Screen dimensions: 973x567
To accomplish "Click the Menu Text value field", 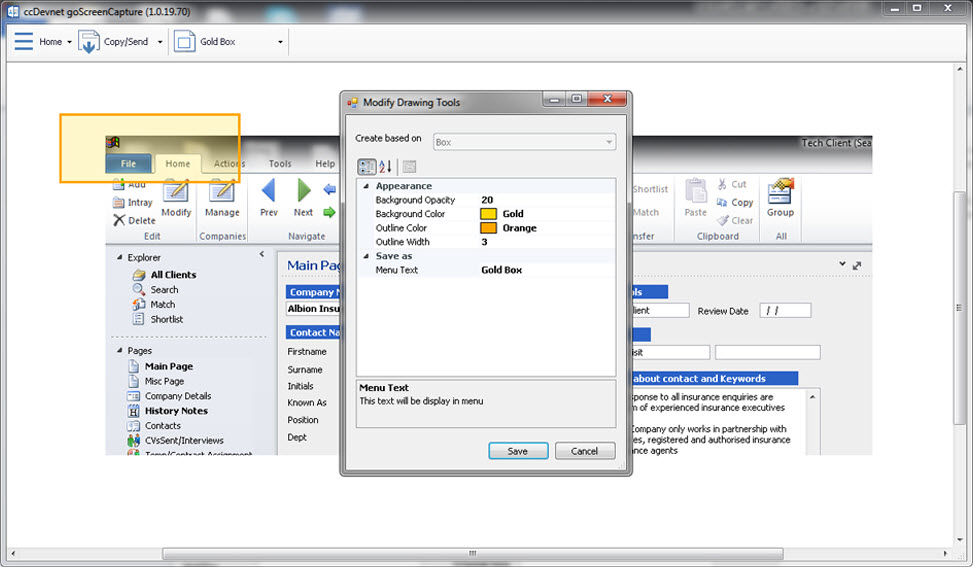I will tap(545, 270).
